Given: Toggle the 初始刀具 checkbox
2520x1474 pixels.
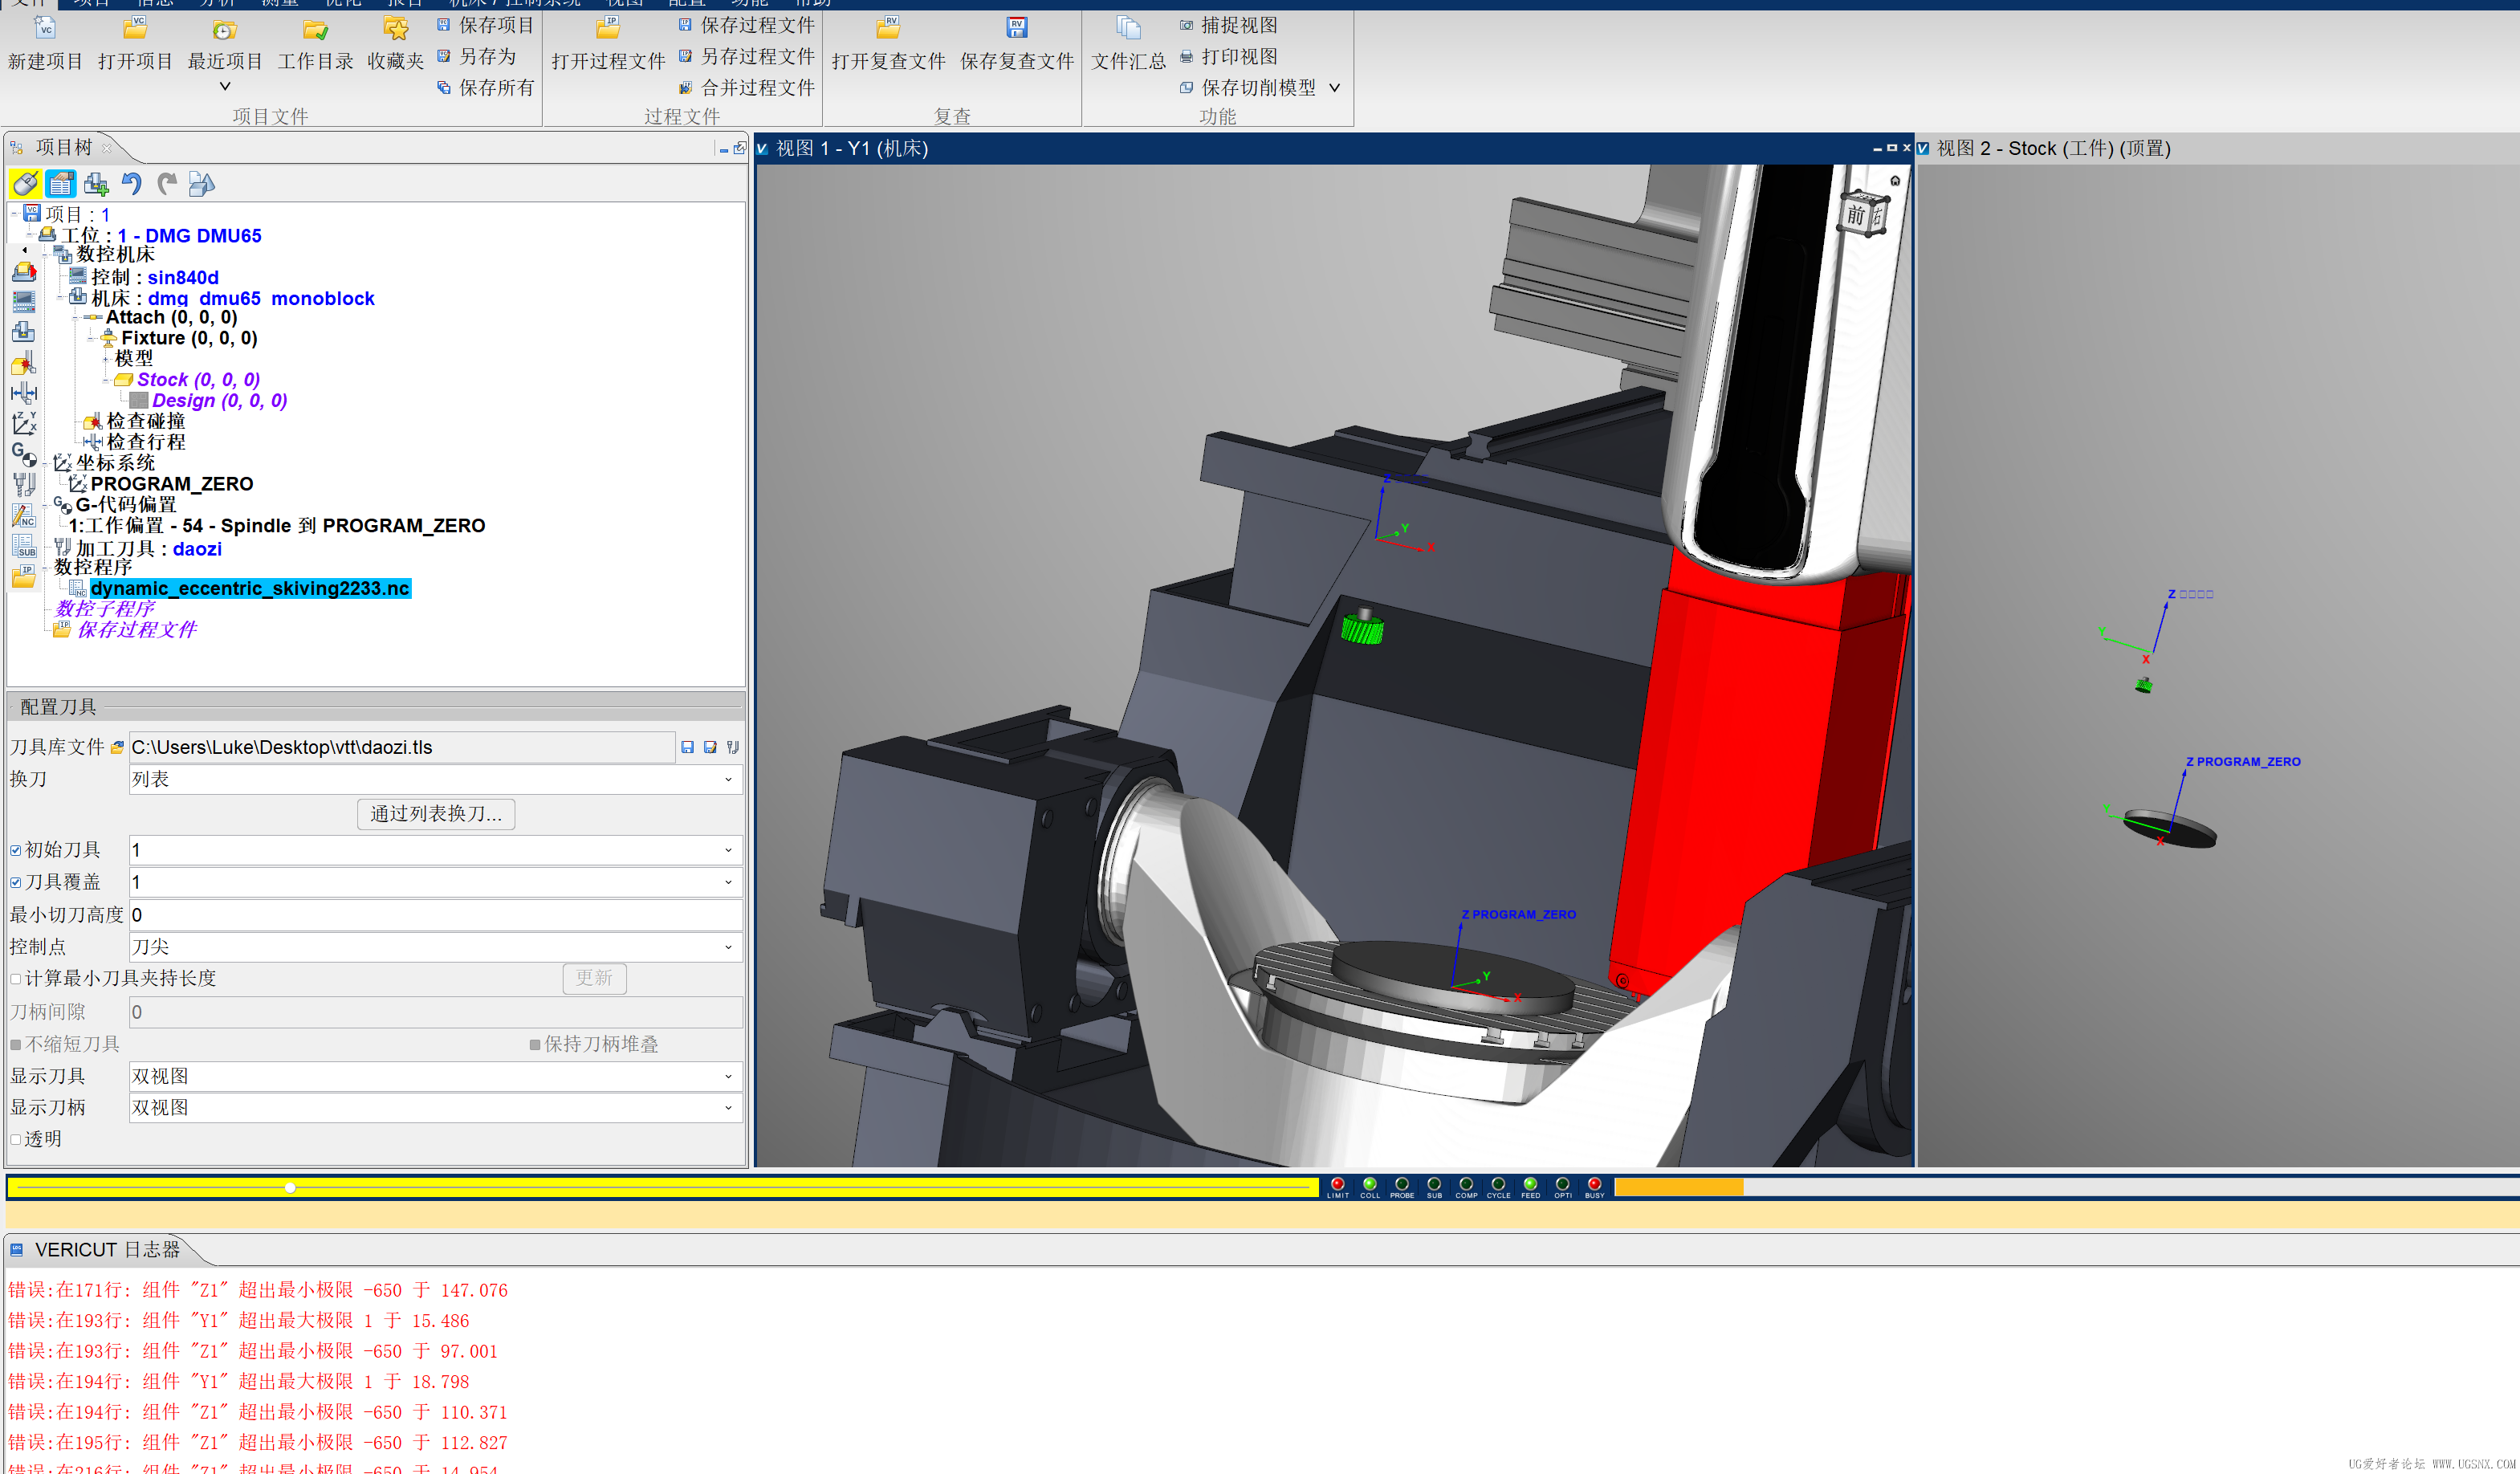Looking at the screenshot, I should (16, 850).
